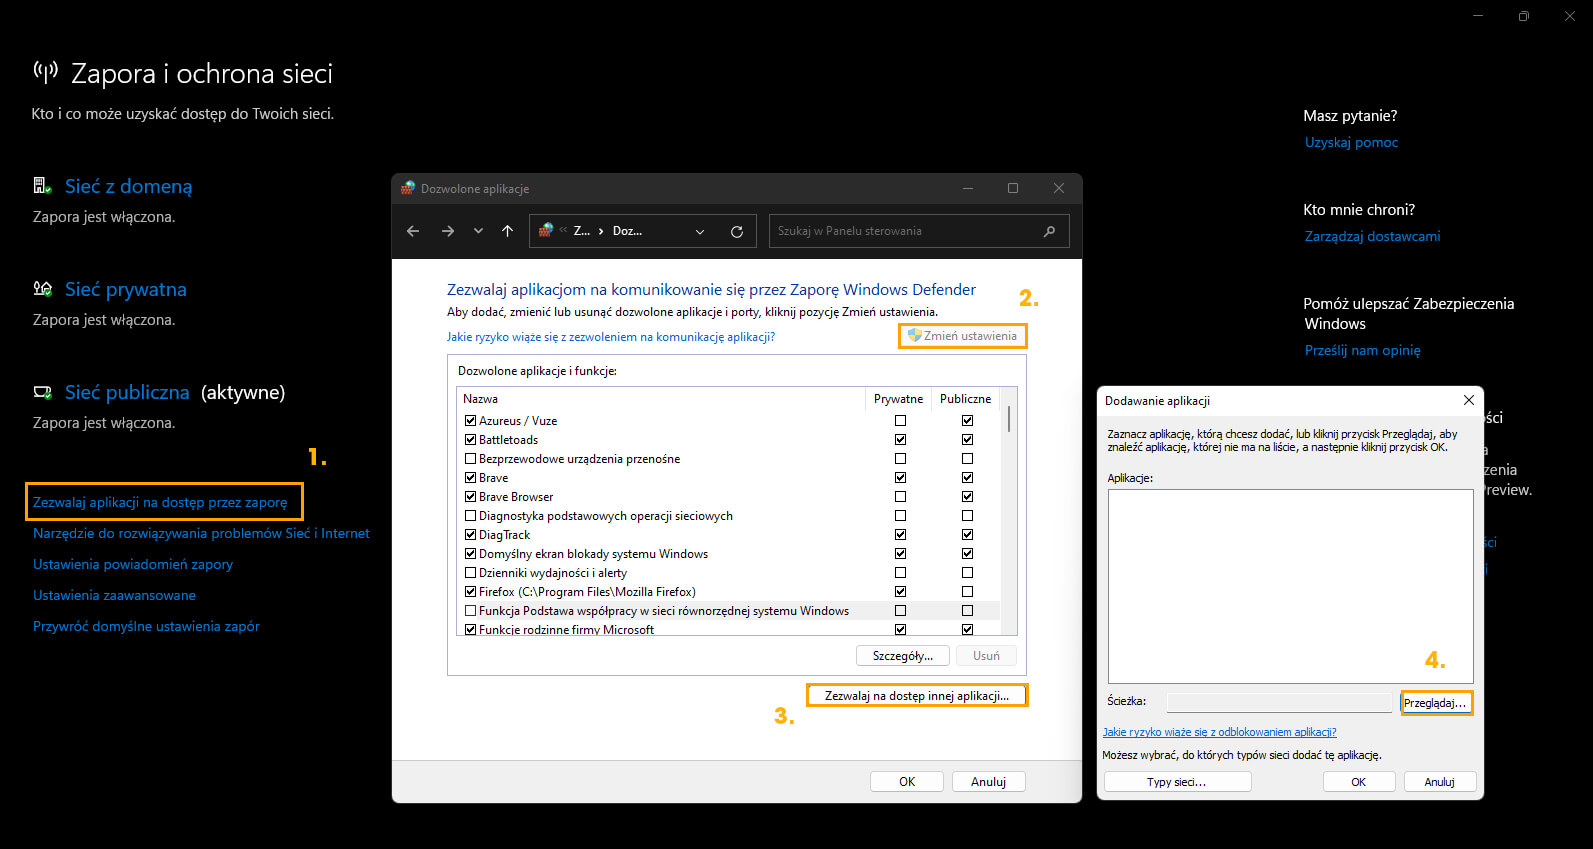Click Zarządzaj dostawcami link
Viewport: 1593px width, 849px height.
tap(1372, 236)
